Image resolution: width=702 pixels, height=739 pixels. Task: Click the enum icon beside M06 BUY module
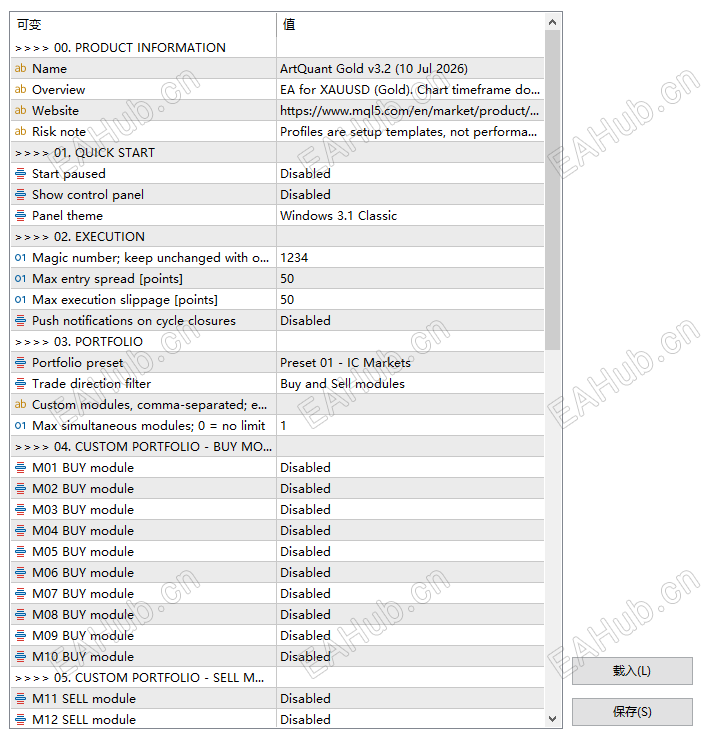click(20, 572)
